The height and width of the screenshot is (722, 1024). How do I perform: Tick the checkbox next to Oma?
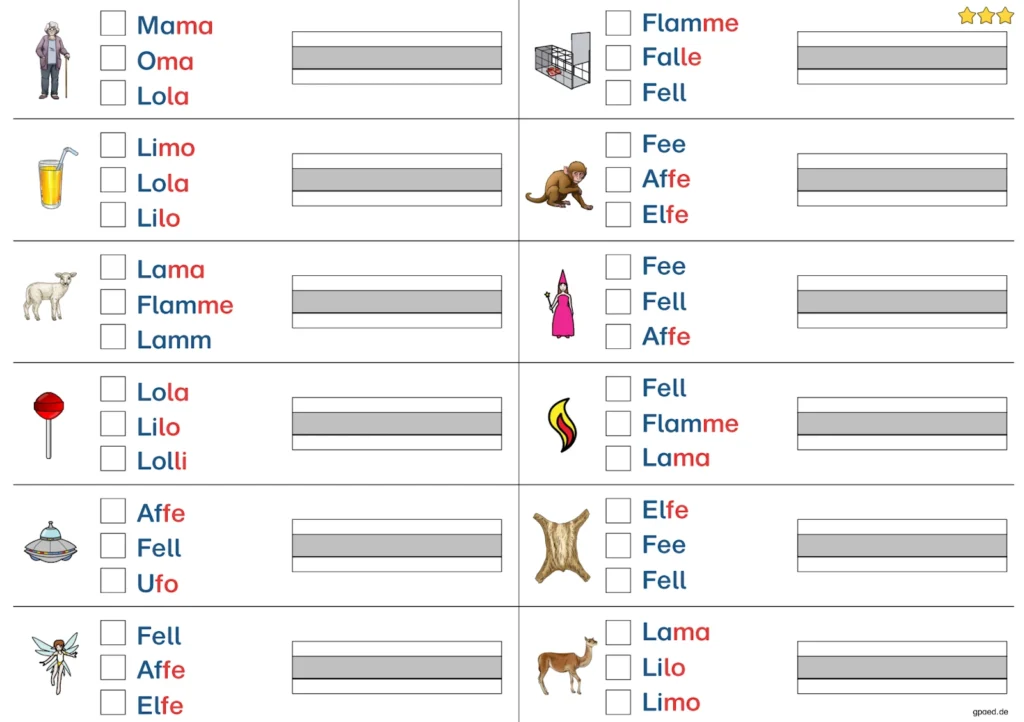pos(113,59)
